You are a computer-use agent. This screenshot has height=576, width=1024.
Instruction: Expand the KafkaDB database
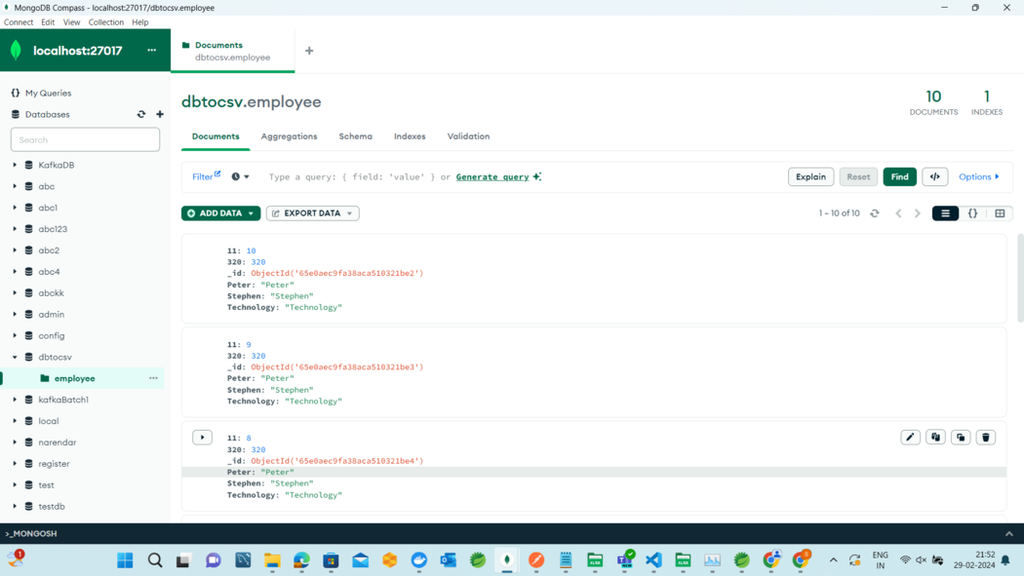(x=14, y=165)
